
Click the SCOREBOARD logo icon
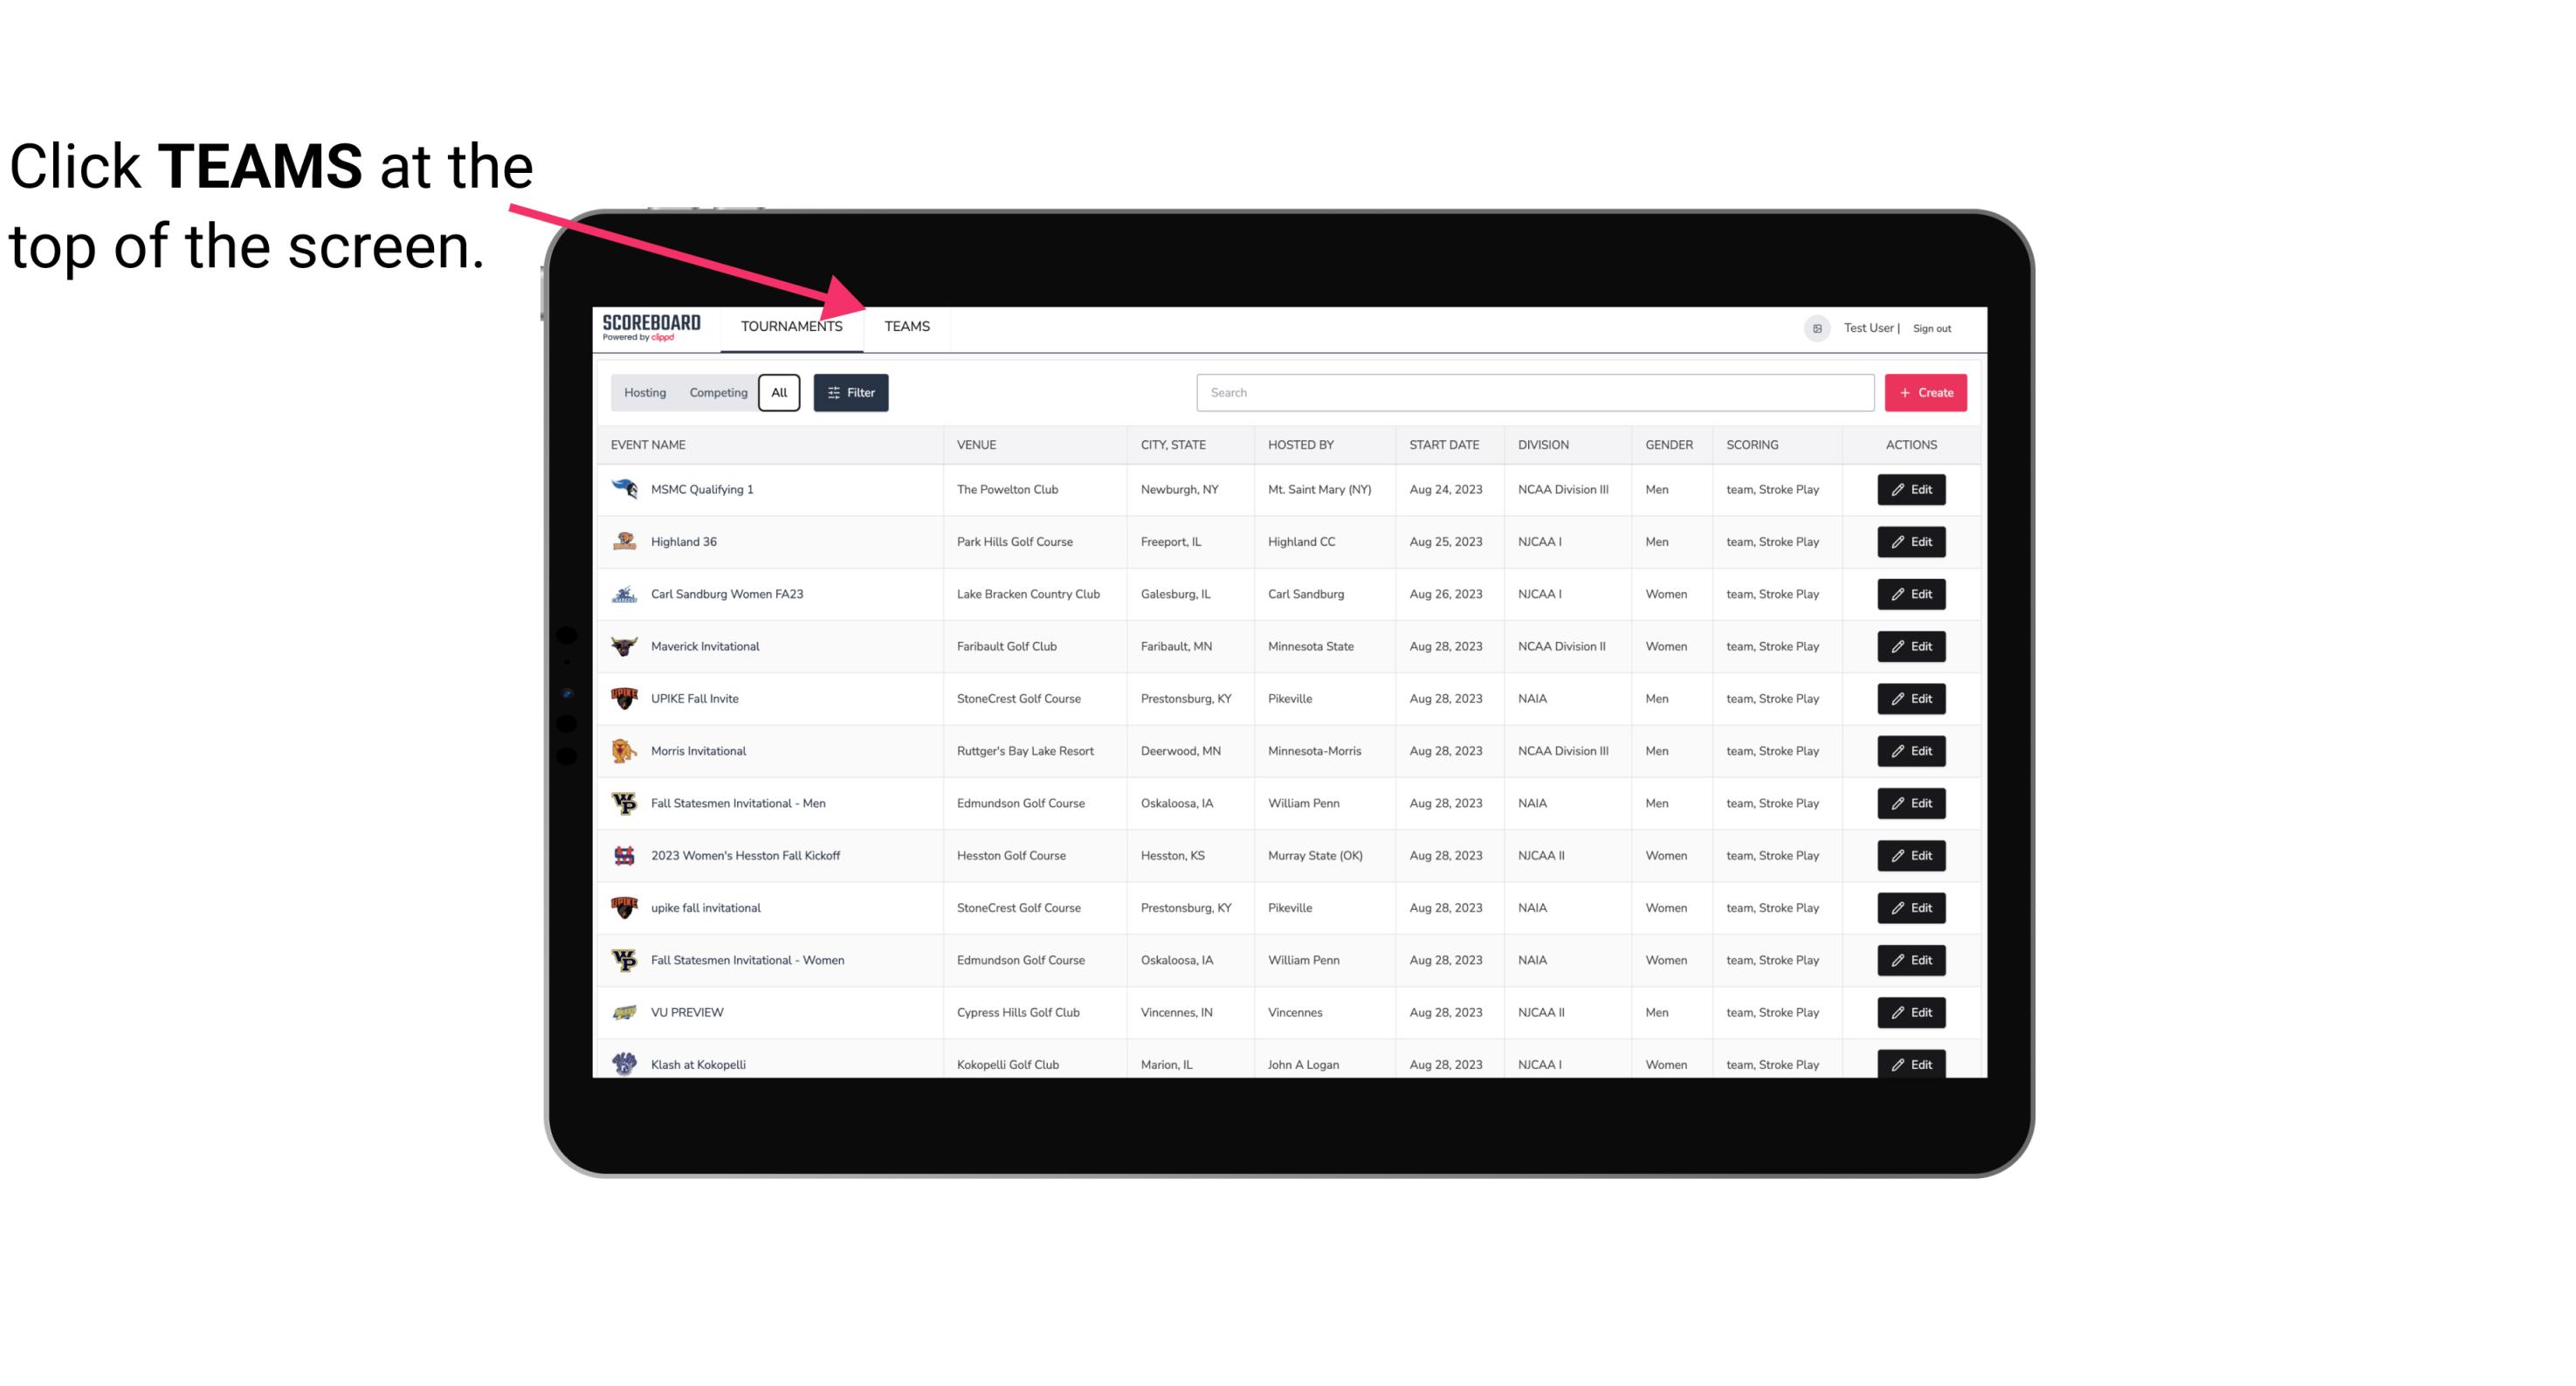coord(650,326)
